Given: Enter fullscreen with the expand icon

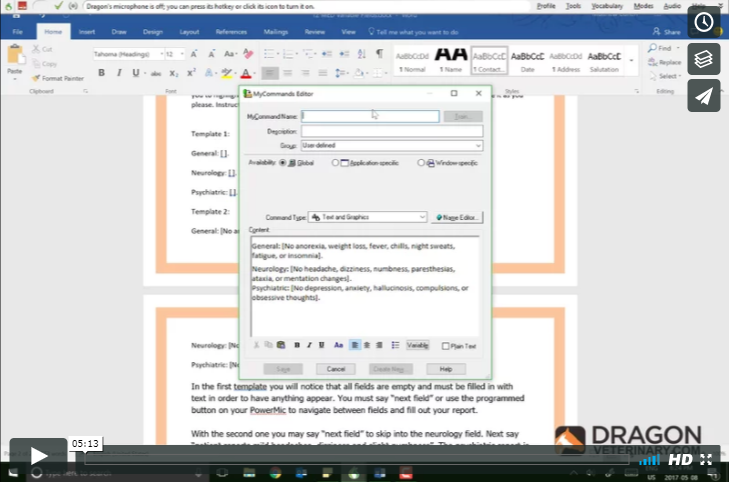Looking at the screenshot, I should pyautogui.click(x=706, y=460).
